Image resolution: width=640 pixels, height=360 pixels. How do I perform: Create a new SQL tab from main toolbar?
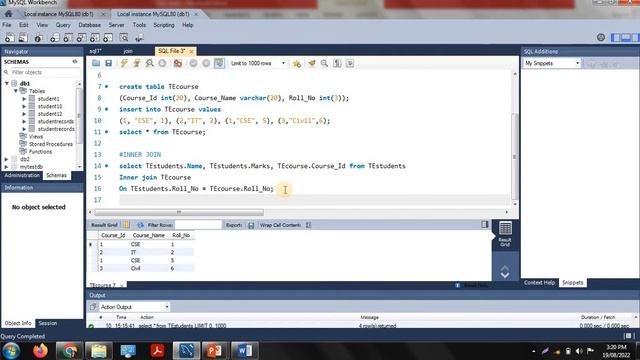[x=9, y=38]
